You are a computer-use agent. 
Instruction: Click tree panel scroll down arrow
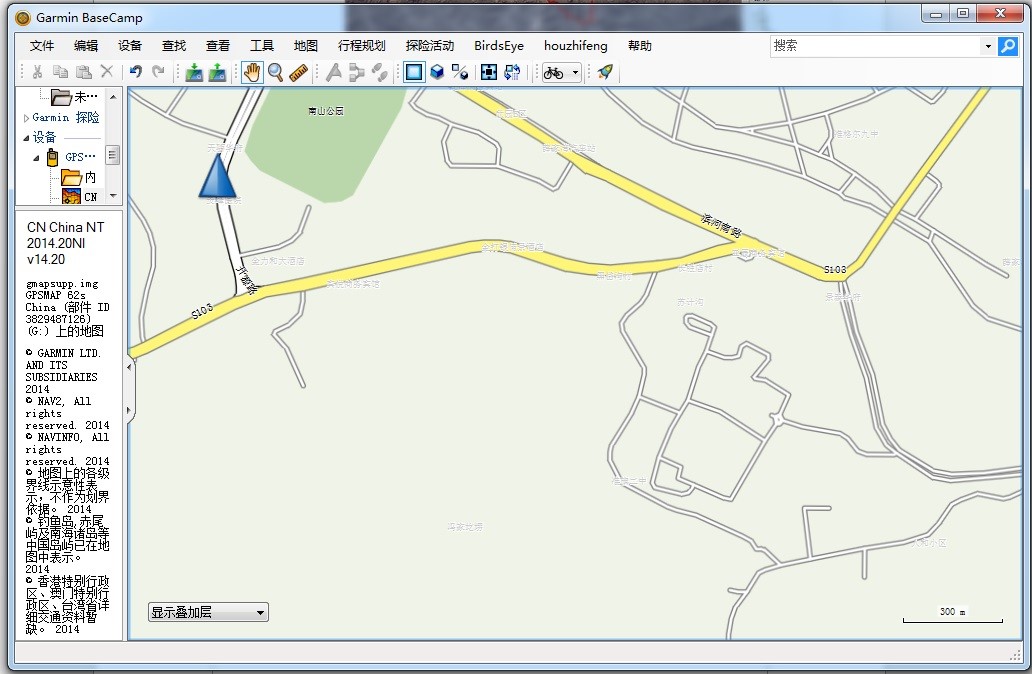click(x=113, y=195)
